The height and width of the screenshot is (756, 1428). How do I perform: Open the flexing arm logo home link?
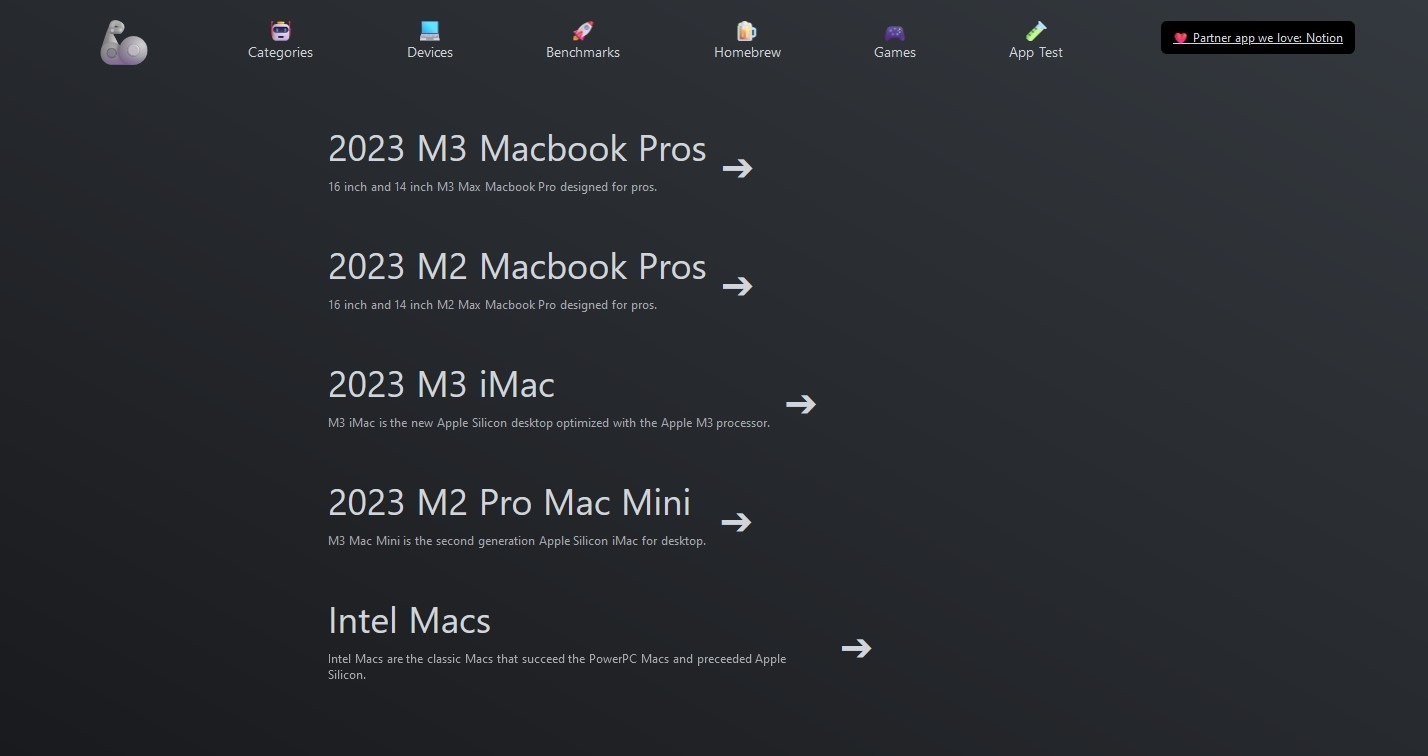pos(124,43)
